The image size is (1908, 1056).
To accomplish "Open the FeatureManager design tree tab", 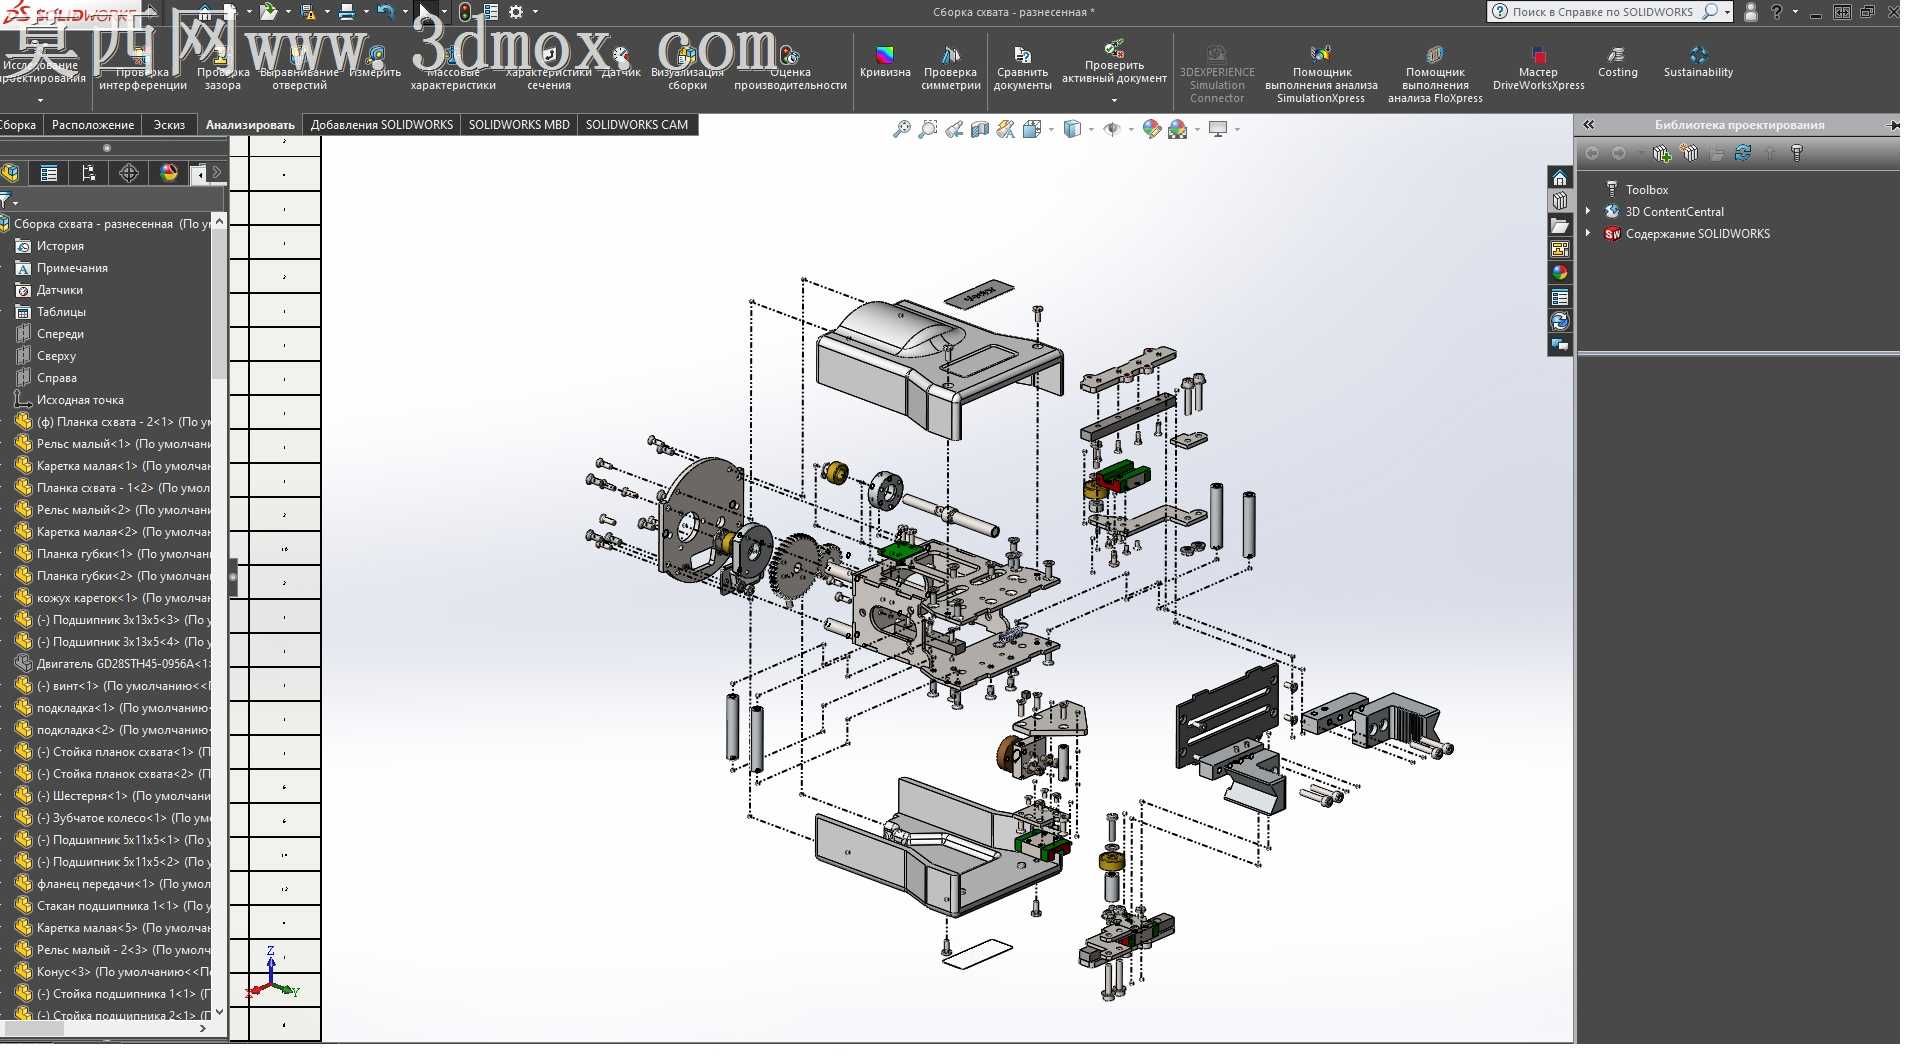I will point(11,173).
